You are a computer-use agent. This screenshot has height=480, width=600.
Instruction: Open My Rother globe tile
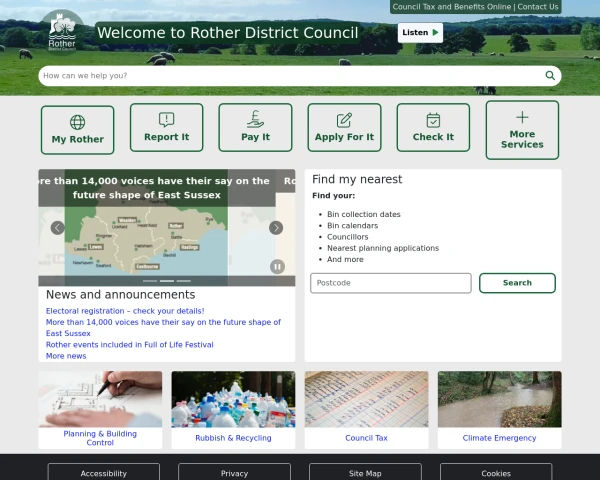[78, 129]
